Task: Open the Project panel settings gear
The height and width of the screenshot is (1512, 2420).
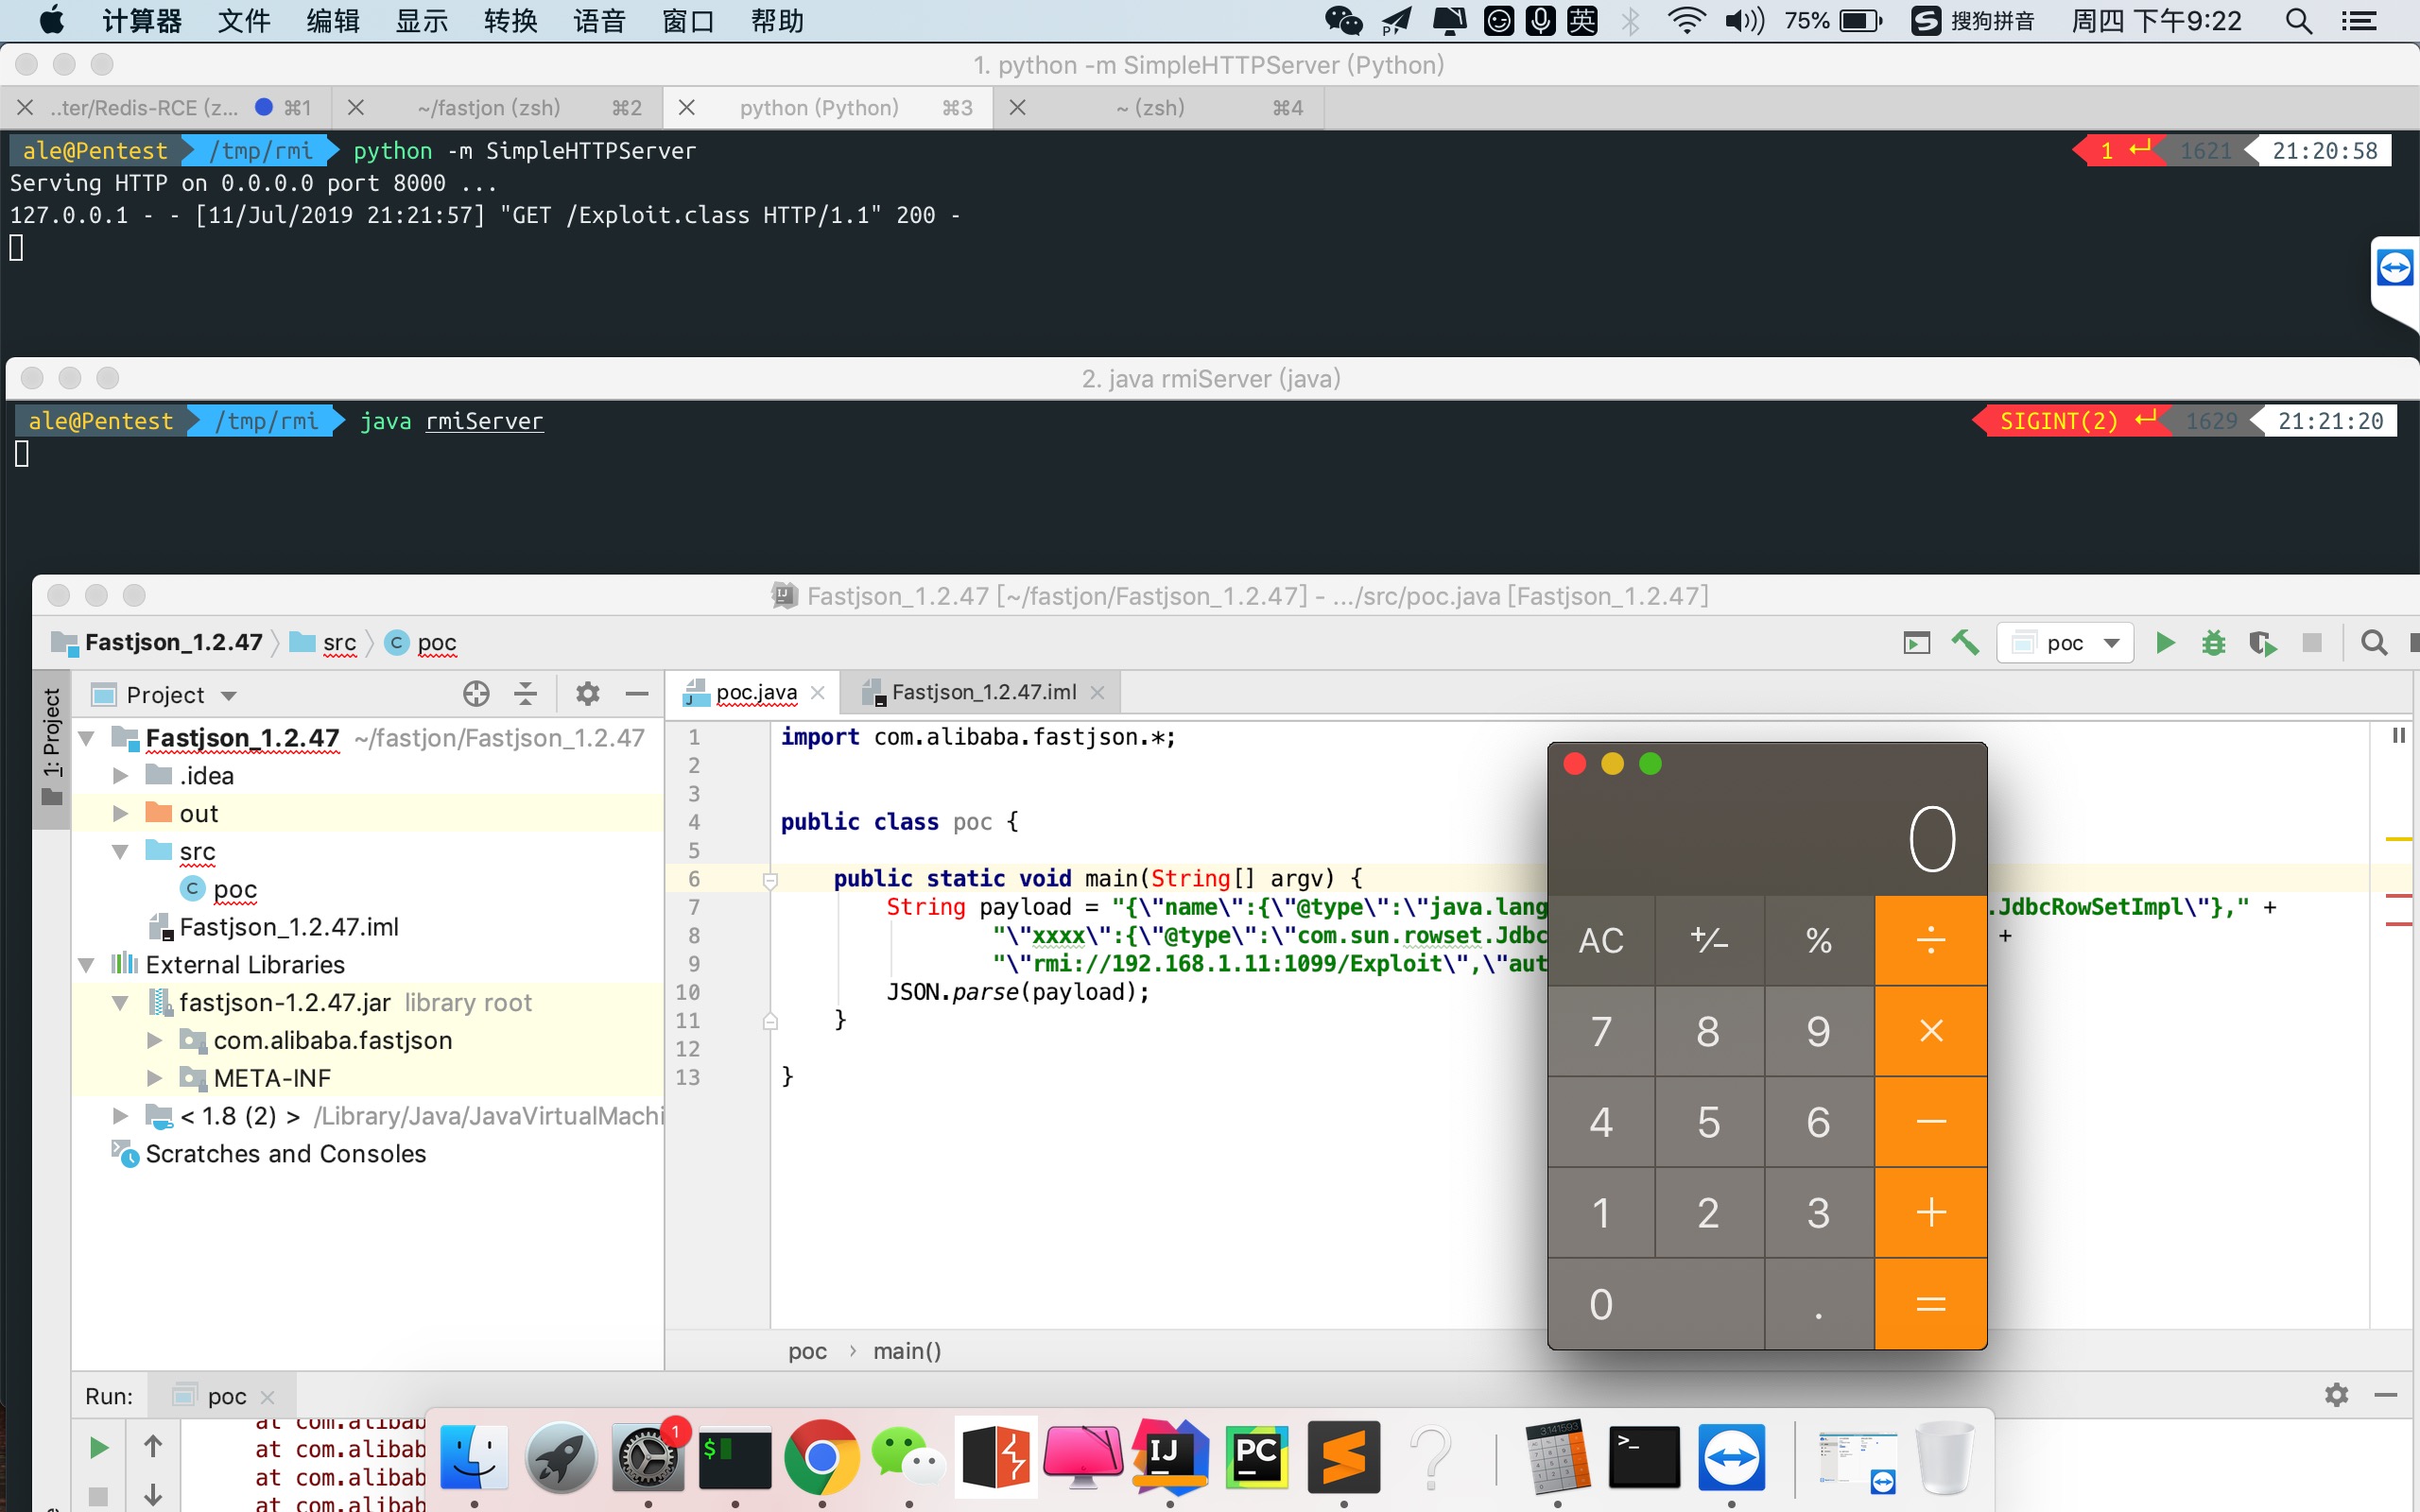Action: (588, 694)
